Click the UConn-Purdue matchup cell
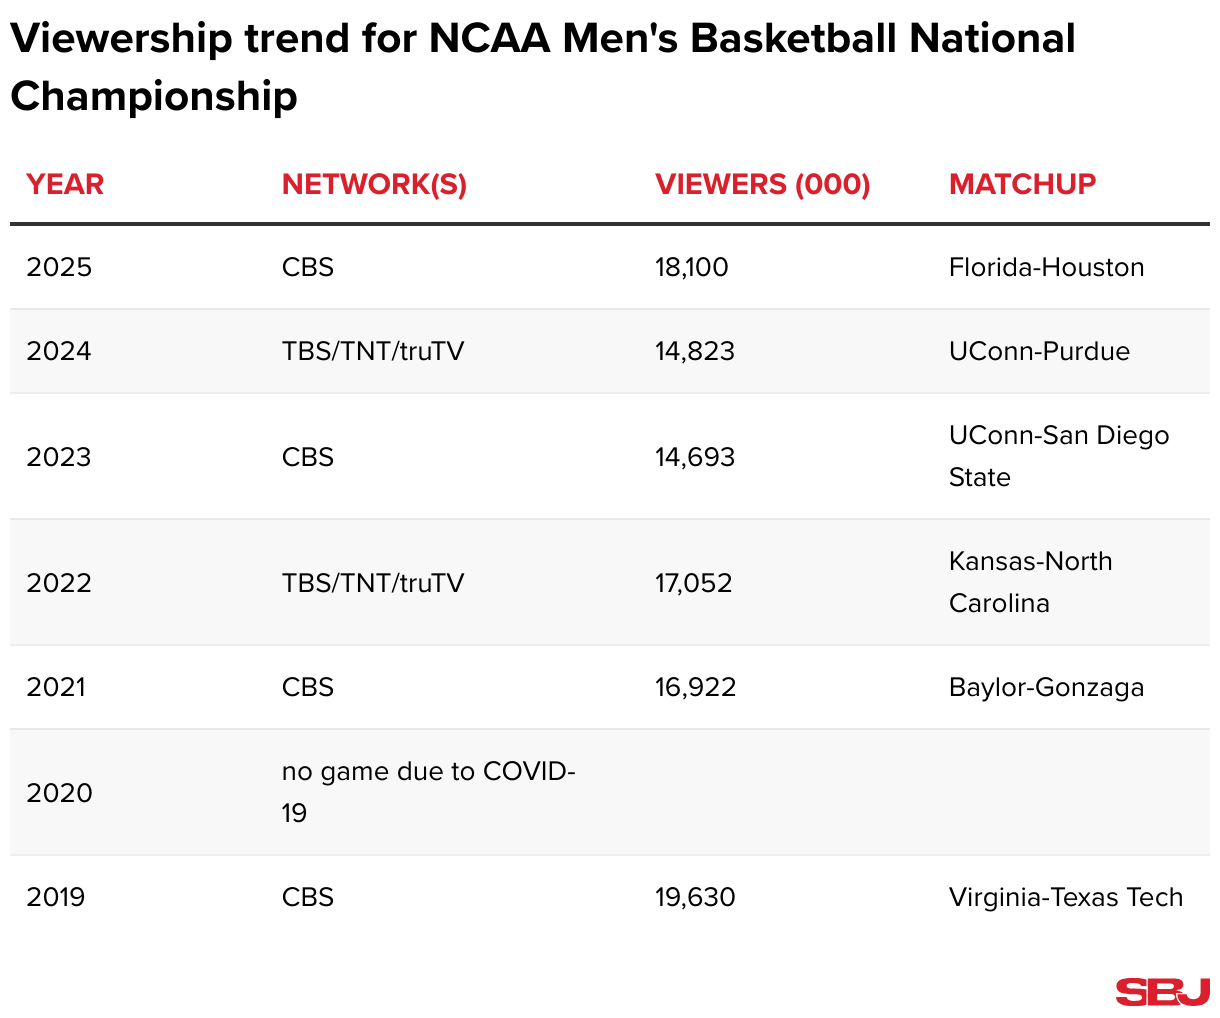 [x=1039, y=351]
